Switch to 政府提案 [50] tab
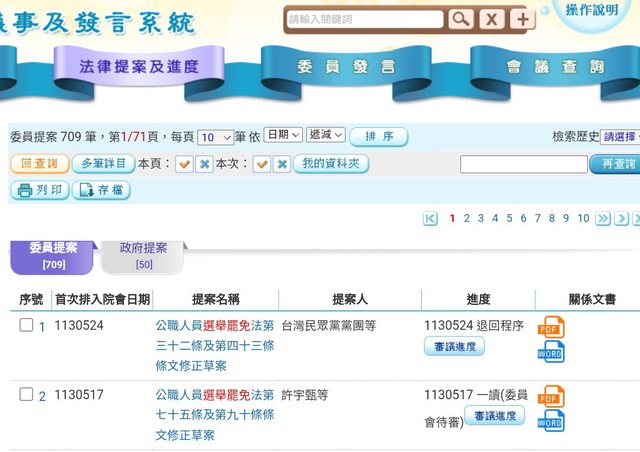The image size is (640, 452). click(143, 256)
